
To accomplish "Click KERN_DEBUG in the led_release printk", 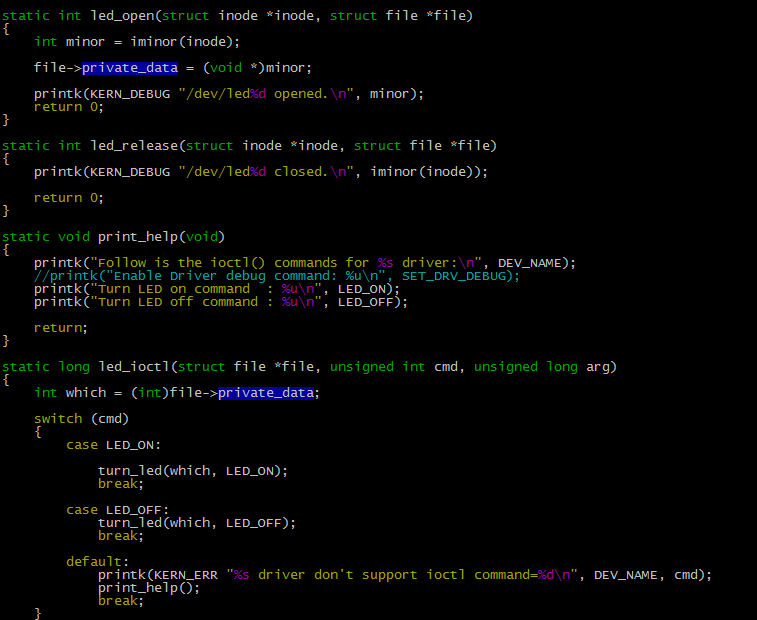I will point(130,172).
